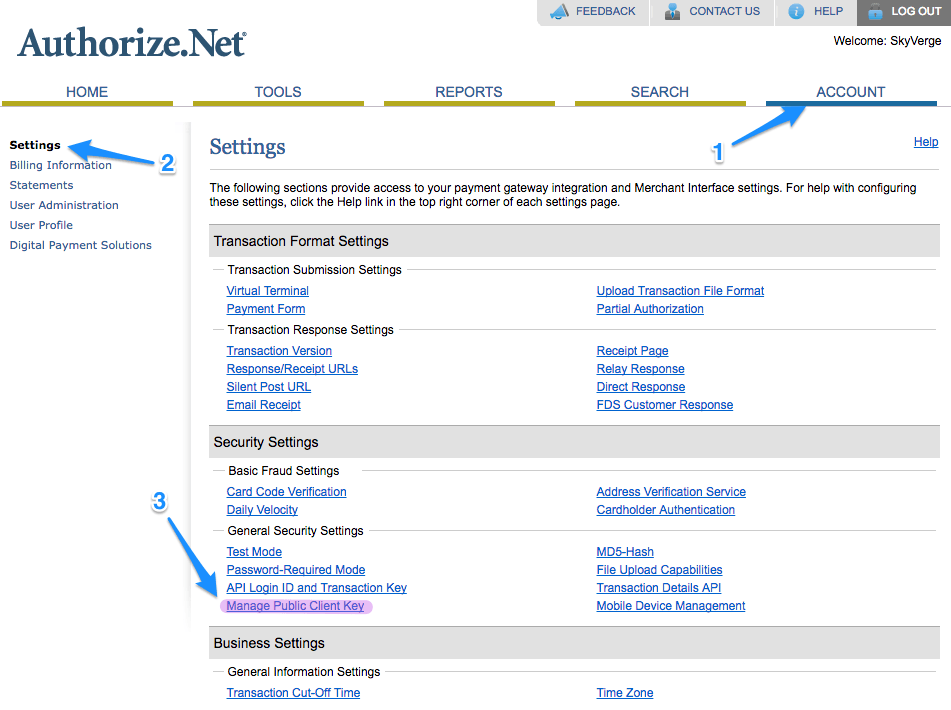
Task: Open the Partial Authorization link
Action: click(x=650, y=309)
